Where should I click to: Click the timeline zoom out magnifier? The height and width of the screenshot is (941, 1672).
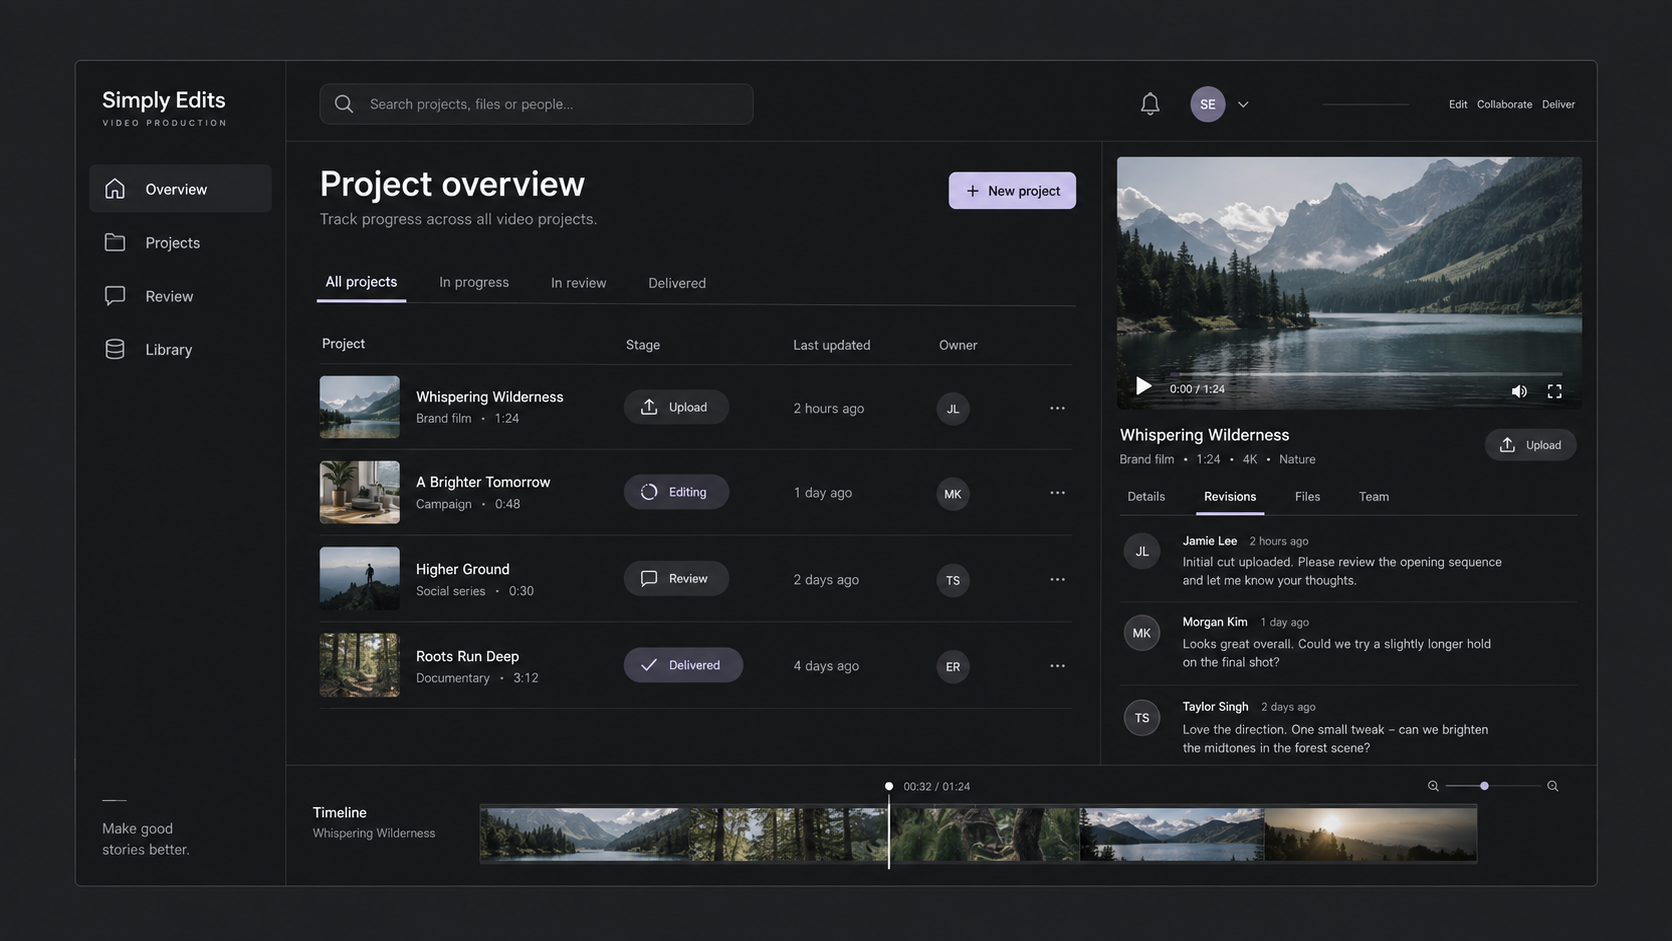pos(1433,786)
